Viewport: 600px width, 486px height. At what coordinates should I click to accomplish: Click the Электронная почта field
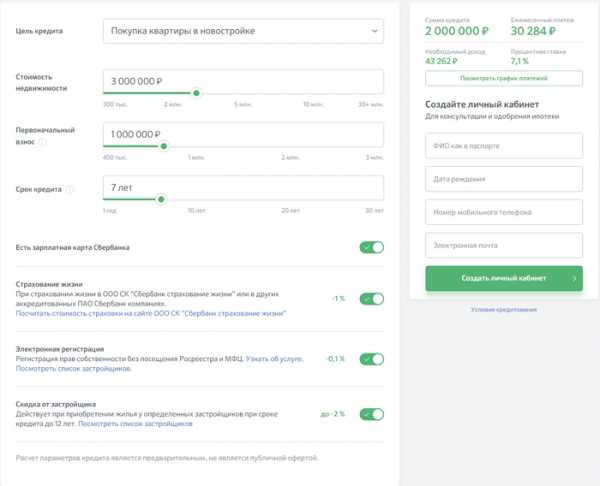(x=504, y=245)
